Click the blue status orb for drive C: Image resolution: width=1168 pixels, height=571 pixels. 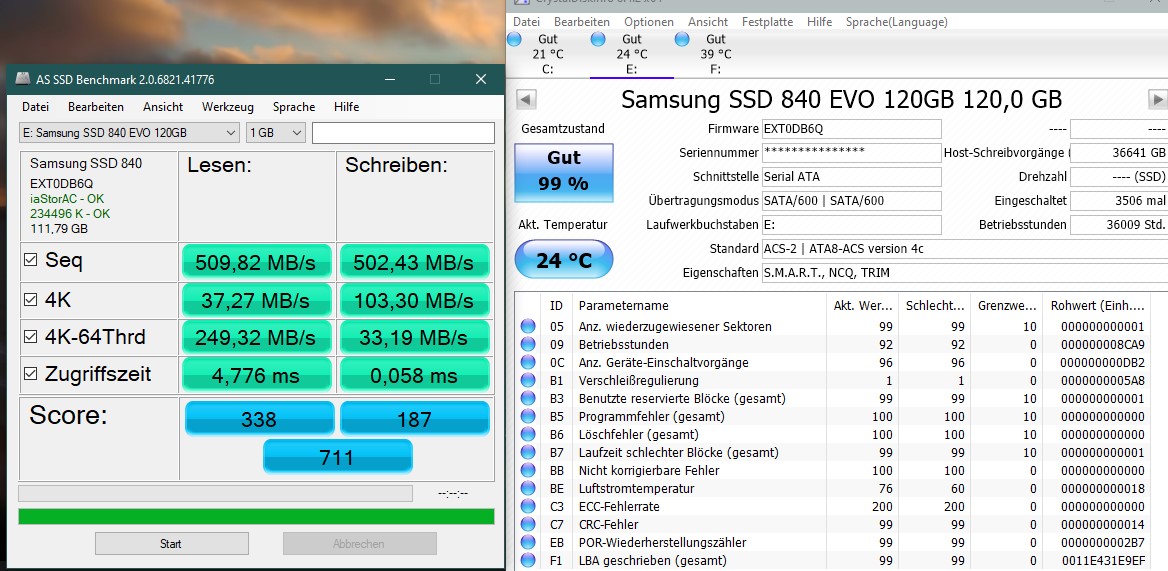[515, 39]
